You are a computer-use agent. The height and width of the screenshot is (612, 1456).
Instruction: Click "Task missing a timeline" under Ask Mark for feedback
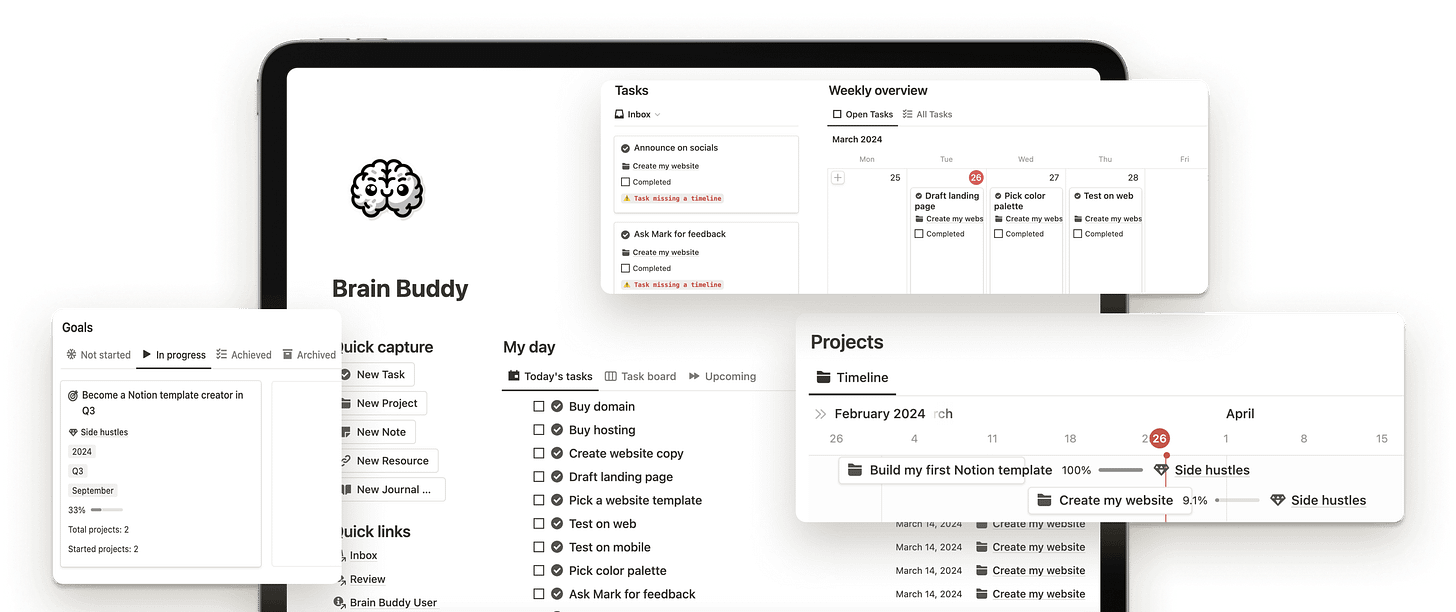pyautogui.click(x=677, y=285)
